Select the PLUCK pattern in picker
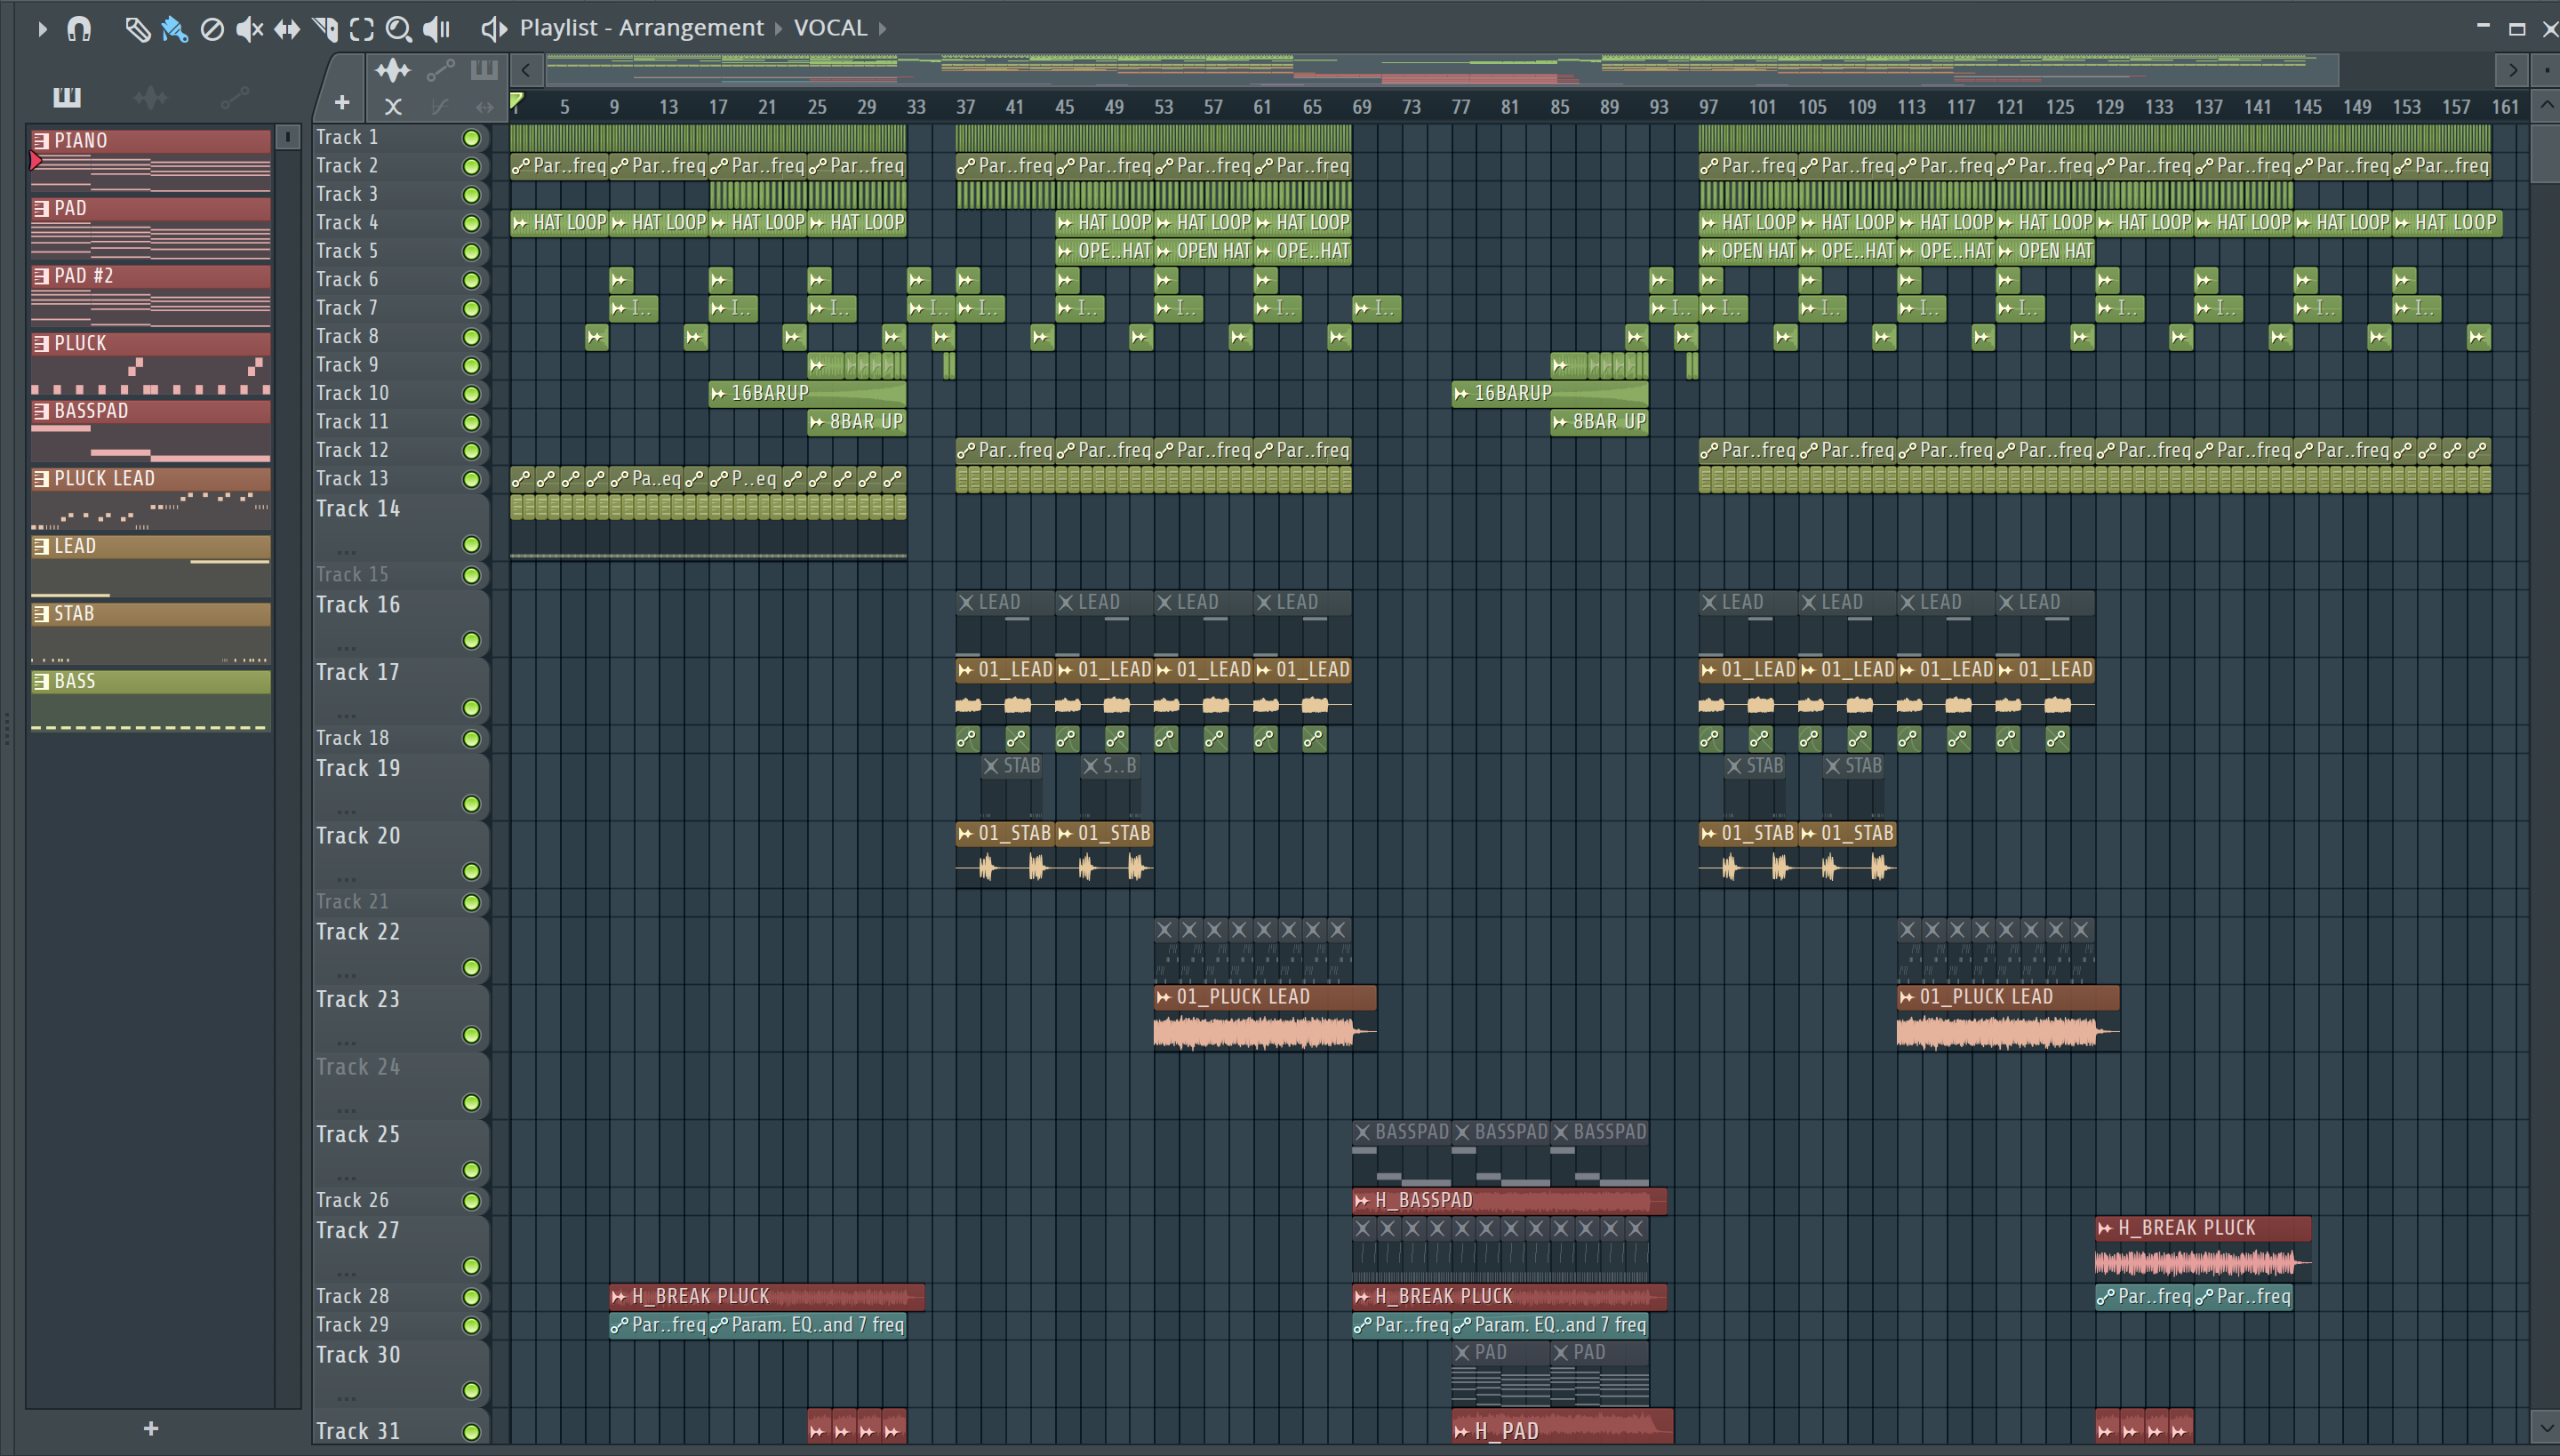 point(151,364)
